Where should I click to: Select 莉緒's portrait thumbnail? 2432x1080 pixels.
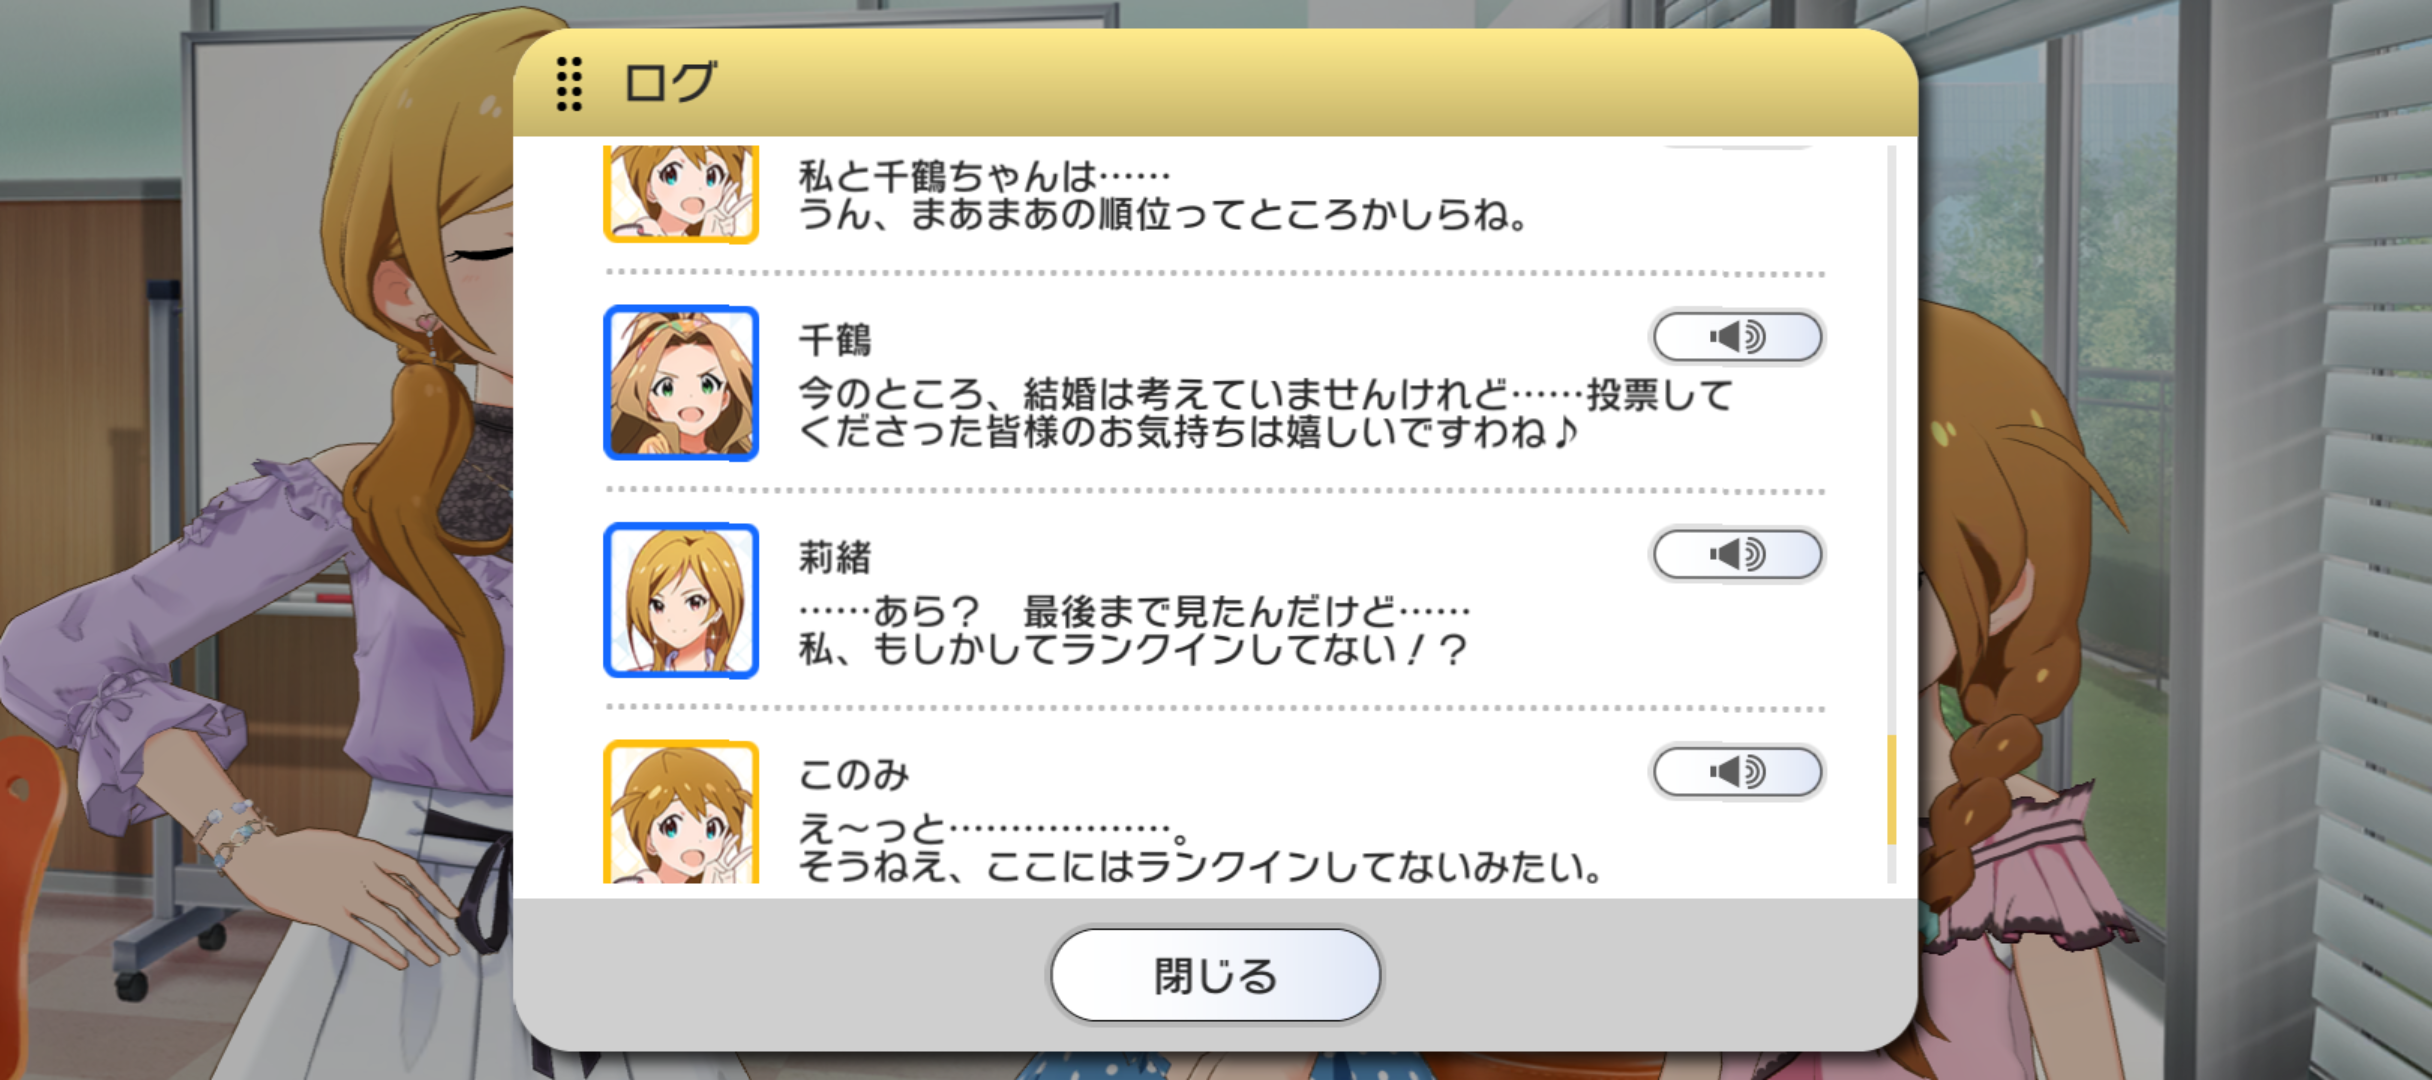pyautogui.click(x=681, y=600)
